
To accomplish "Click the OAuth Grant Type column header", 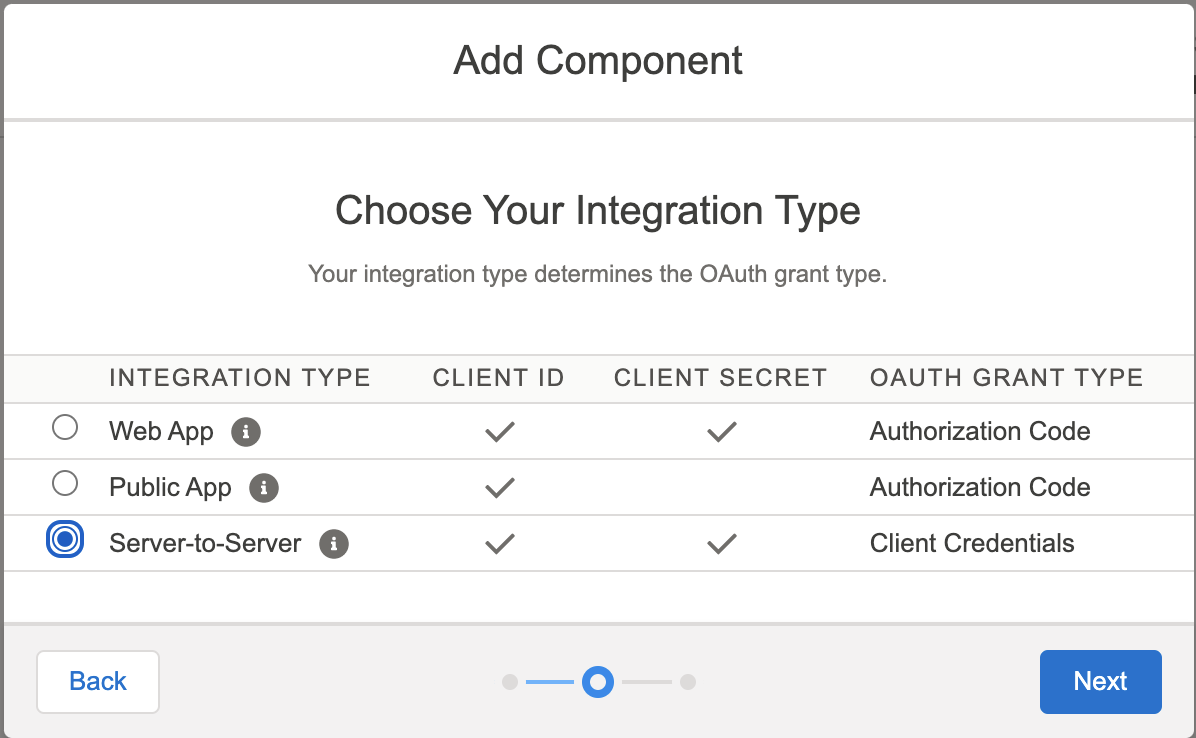I will (x=1006, y=378).
